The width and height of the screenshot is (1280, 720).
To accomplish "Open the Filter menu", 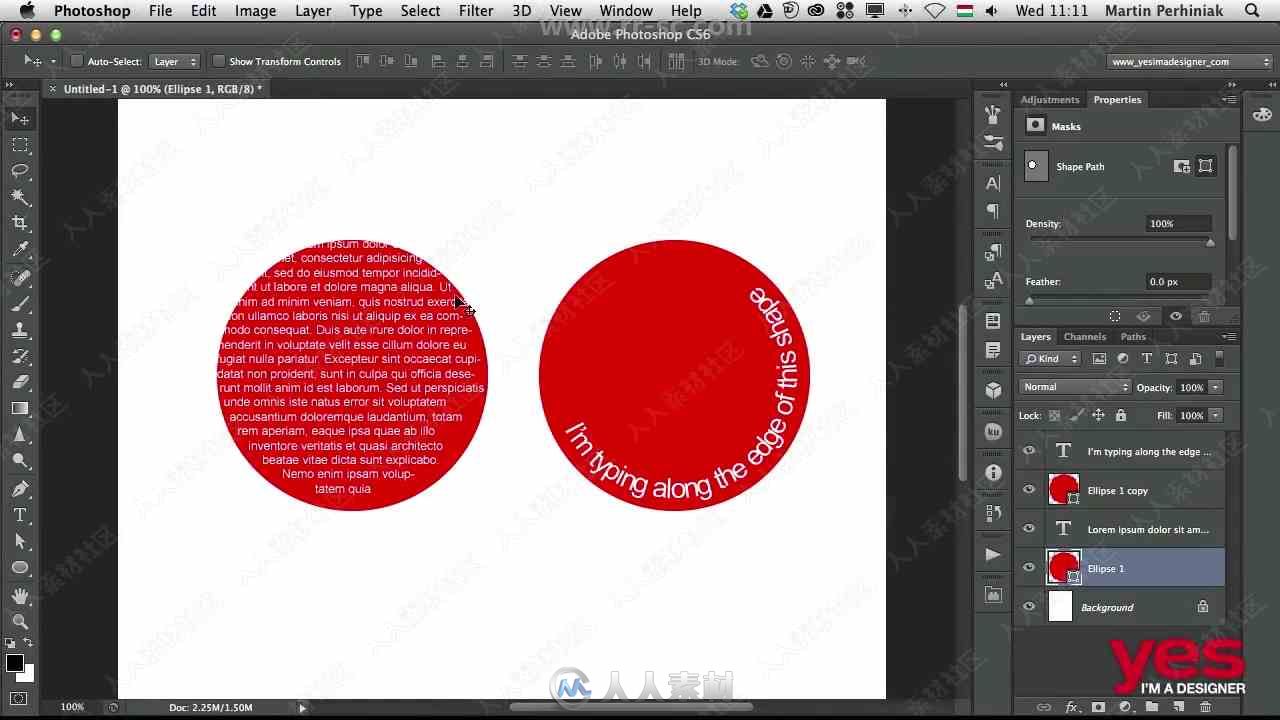I will 476,11.
